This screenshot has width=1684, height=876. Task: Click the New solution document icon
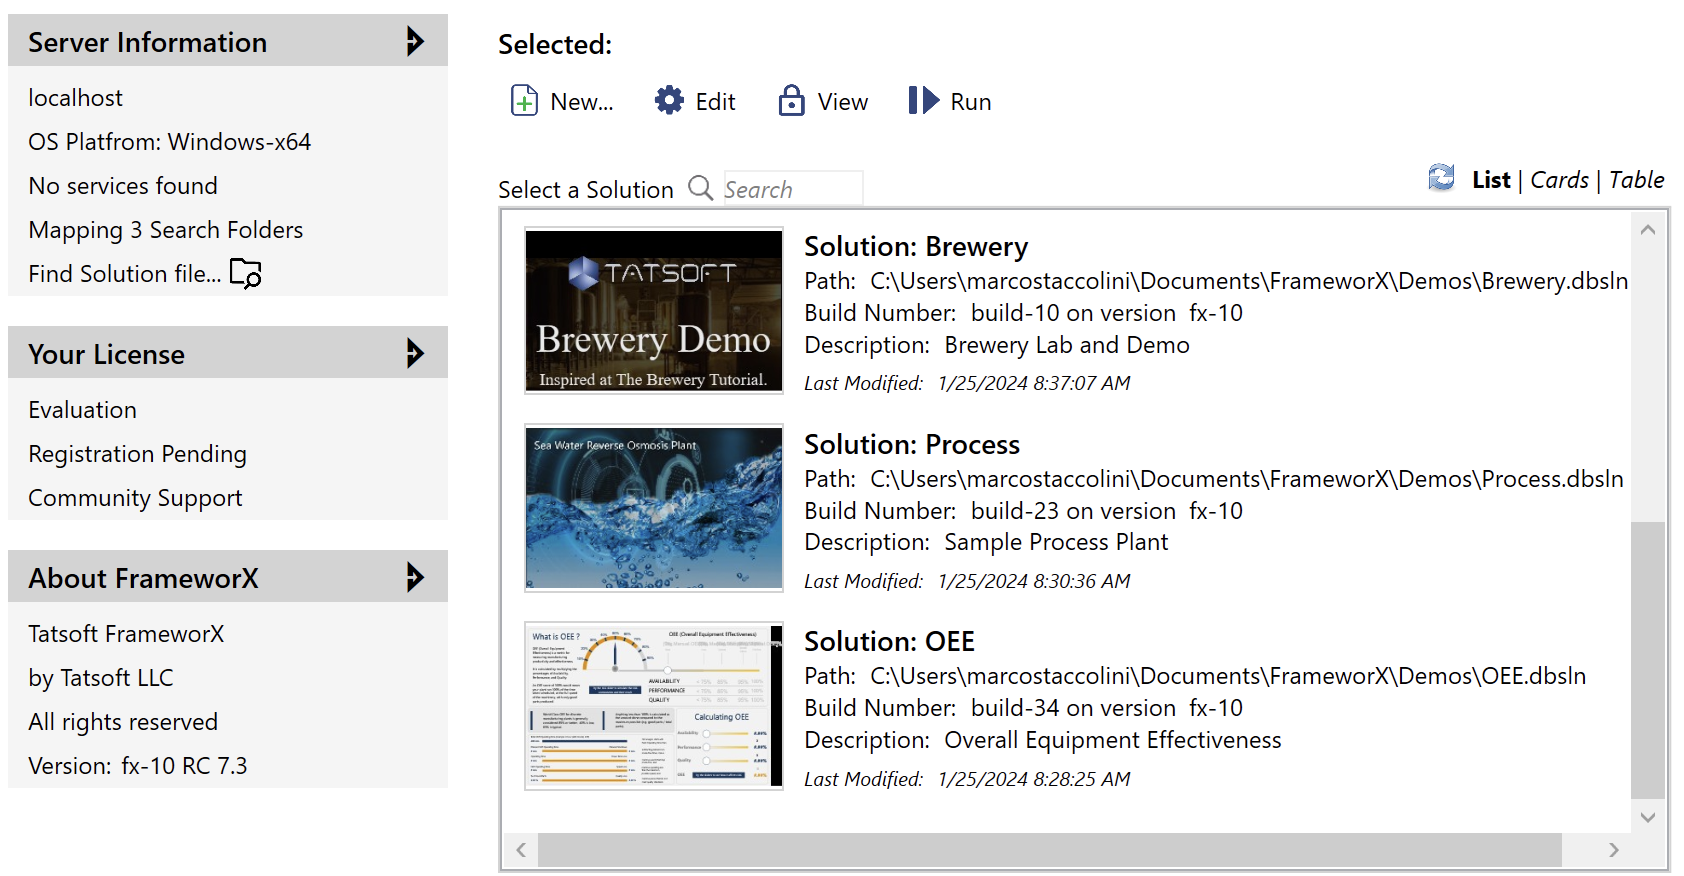tap(524, 101)
